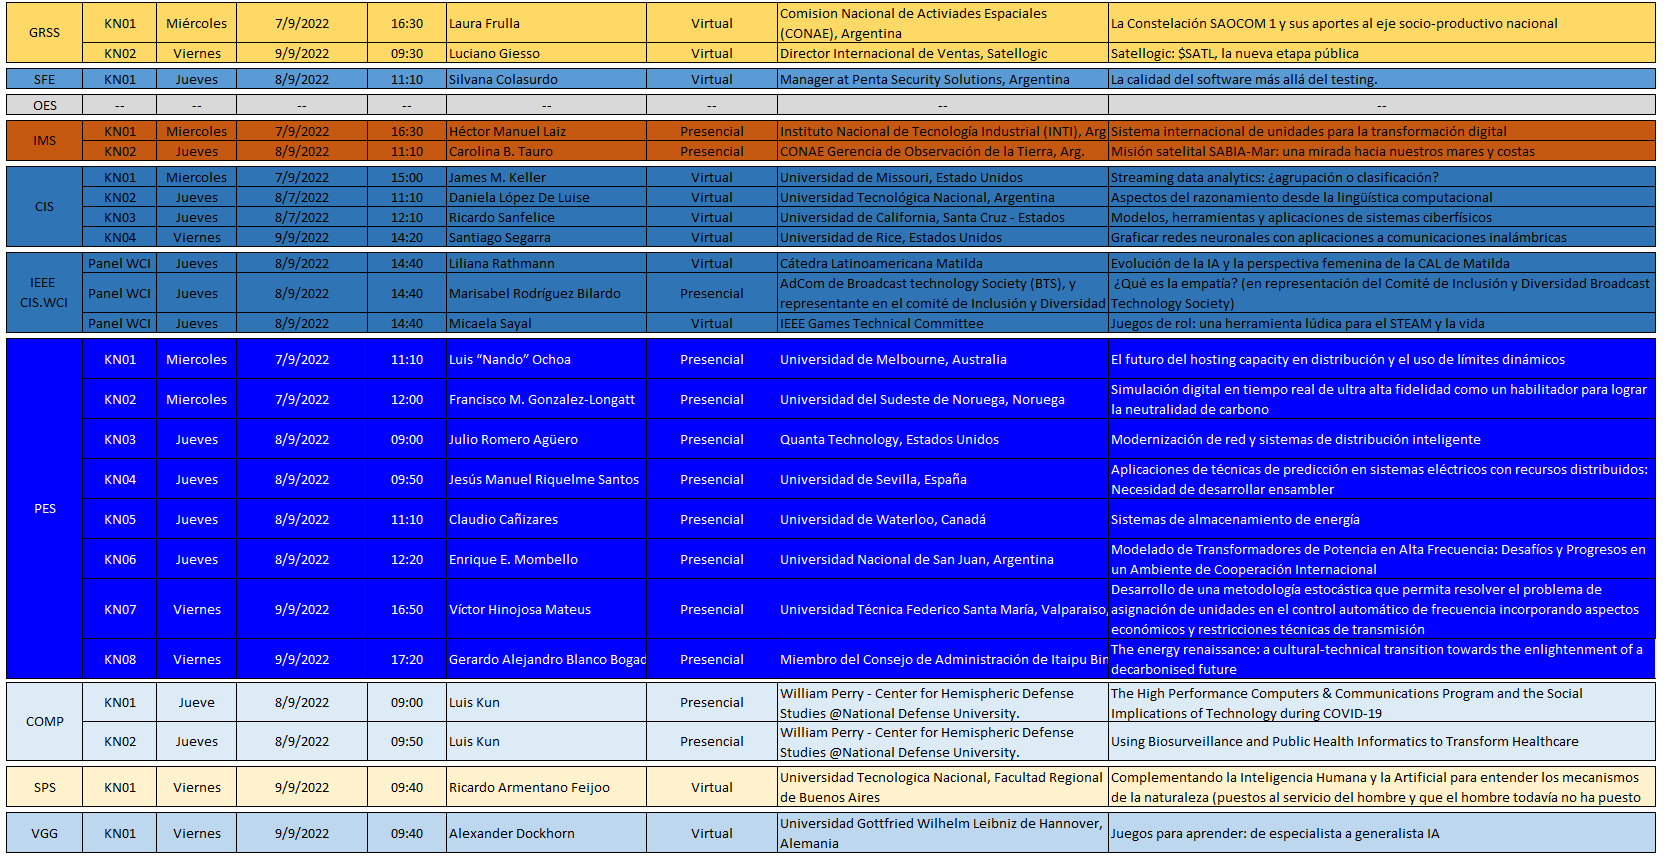Click speaker James M. Keller
This screenshot has height=861, width=1667.
pos(497,177)
